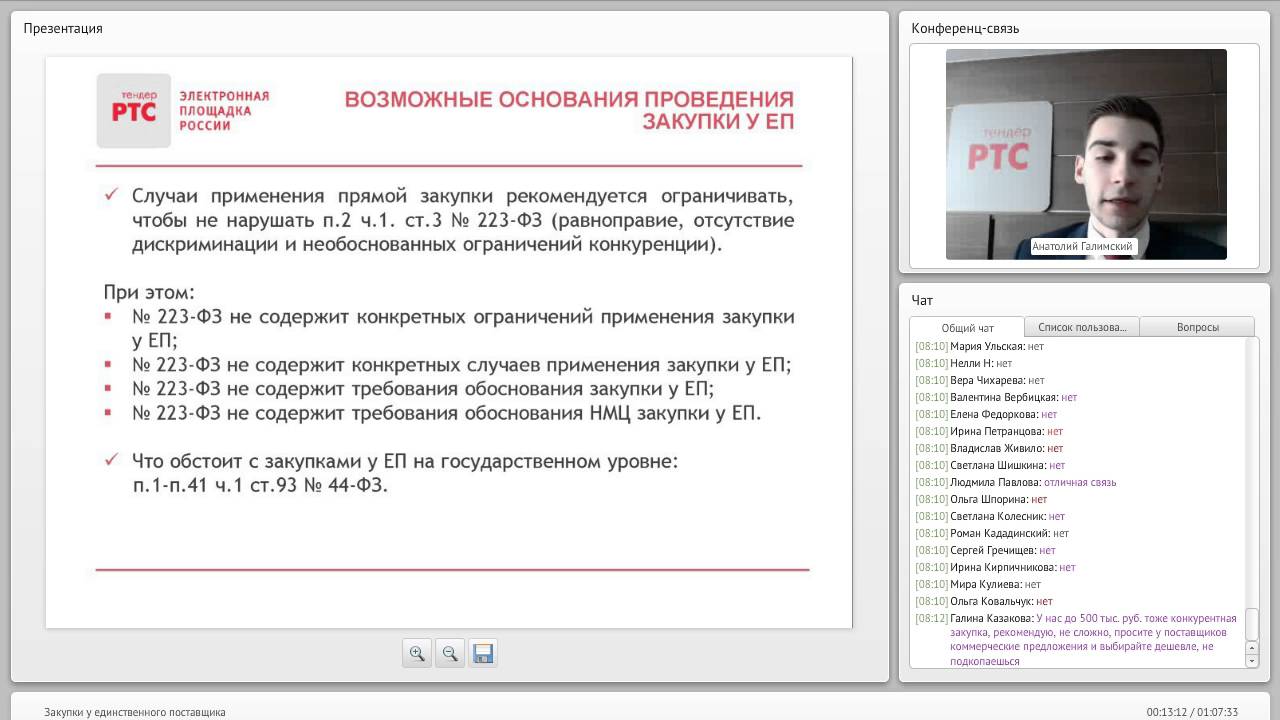Select chat message from Мира Кулиева

(978, 584)
